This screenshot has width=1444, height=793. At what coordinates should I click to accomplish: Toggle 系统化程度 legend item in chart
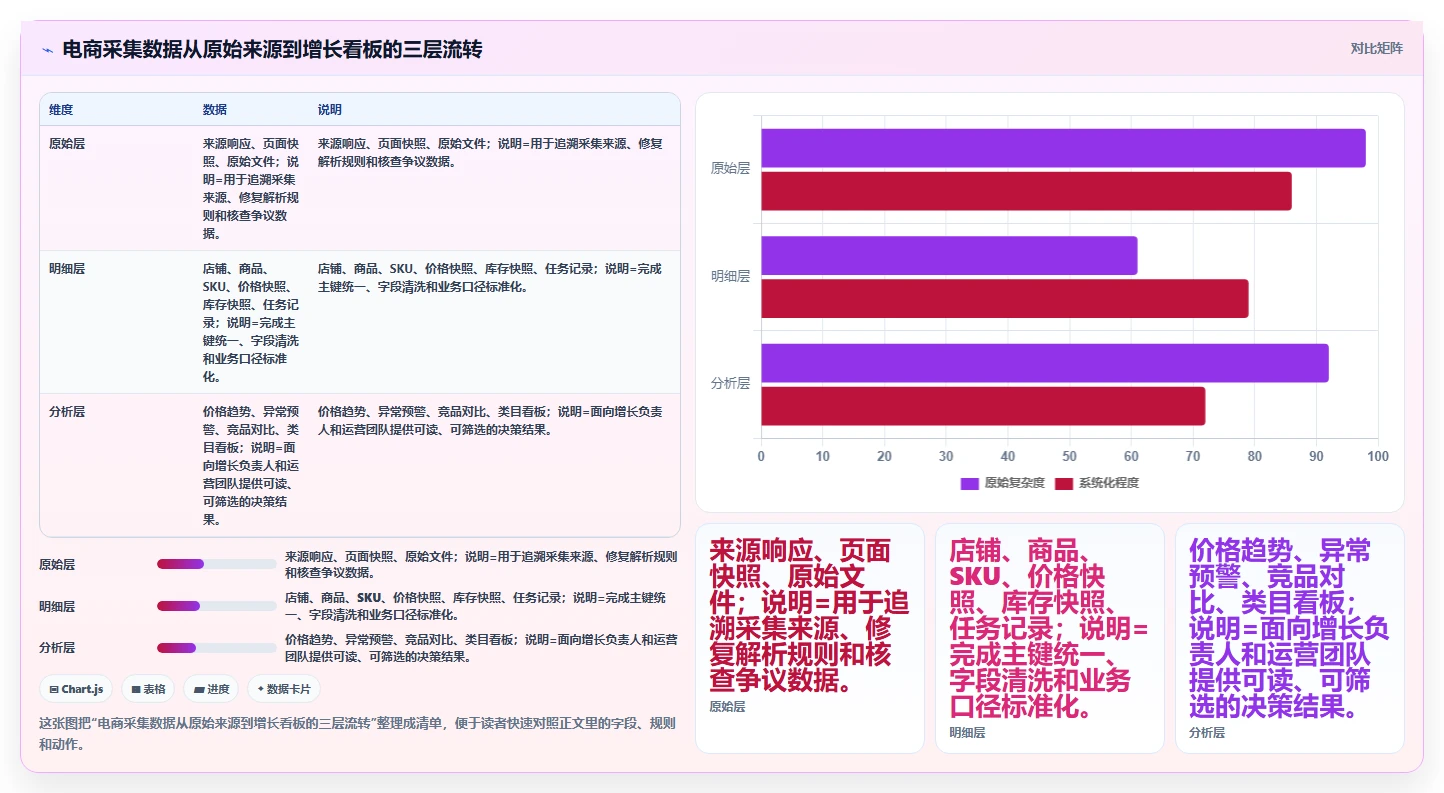[x=1097, y=483]
